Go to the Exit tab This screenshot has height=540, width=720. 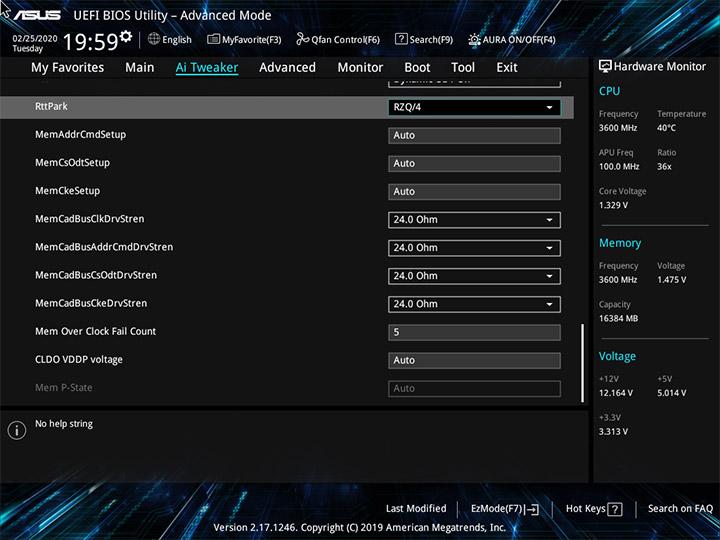(506, 68)
